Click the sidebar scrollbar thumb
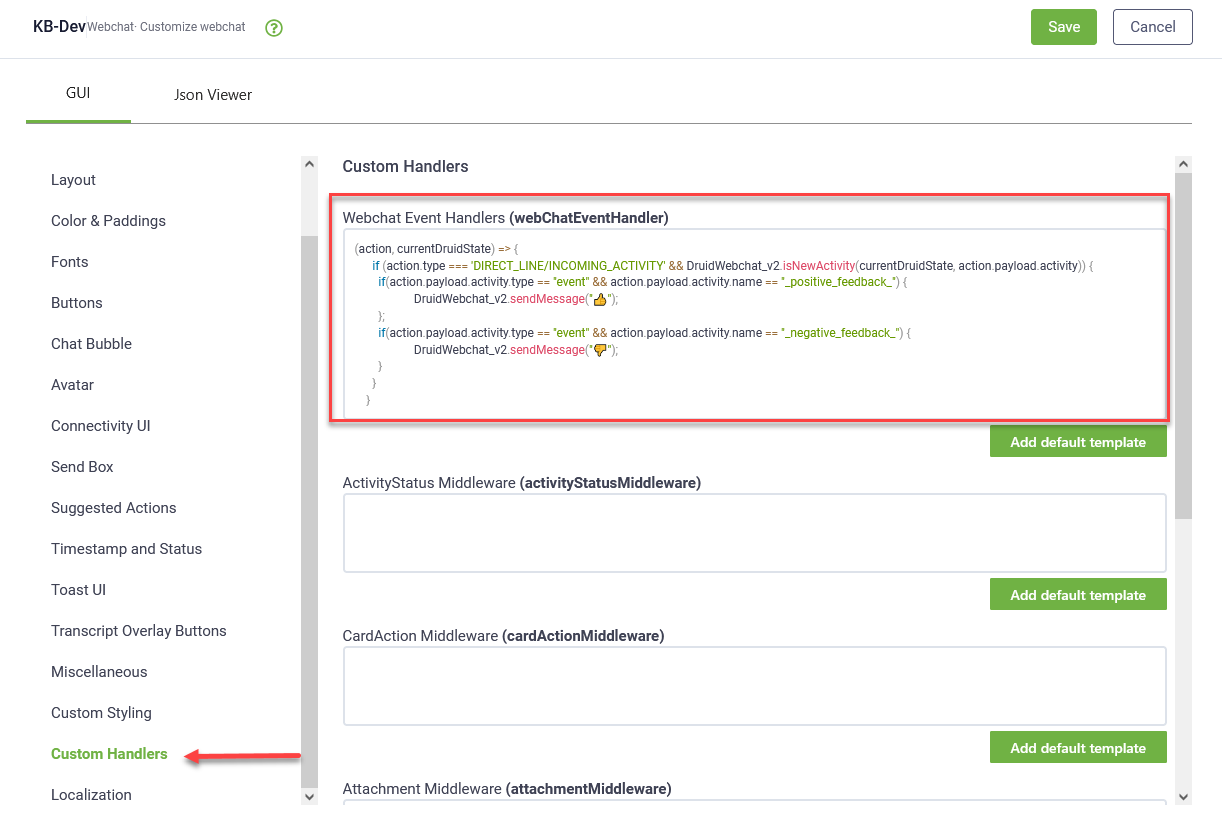The height and width of the screenshot is (822, 1222). click(x=309, y=512)
